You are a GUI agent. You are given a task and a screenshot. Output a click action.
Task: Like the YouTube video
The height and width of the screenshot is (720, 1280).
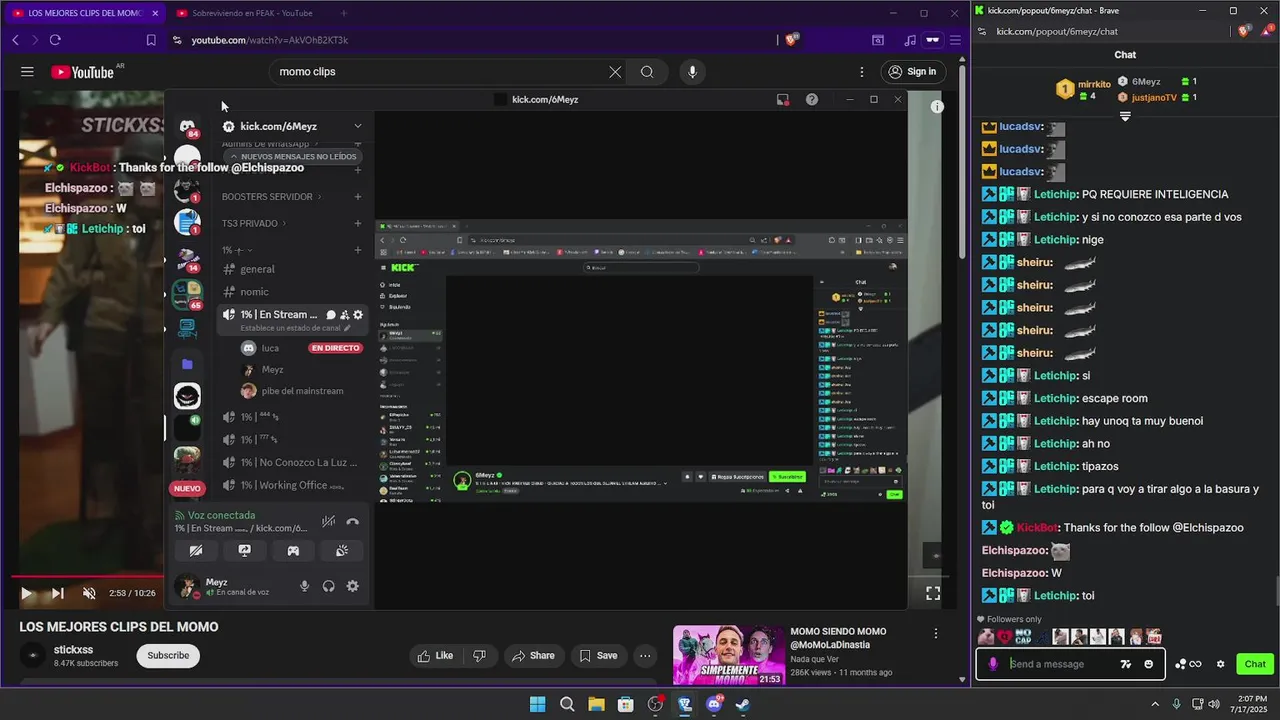[435, 656]
